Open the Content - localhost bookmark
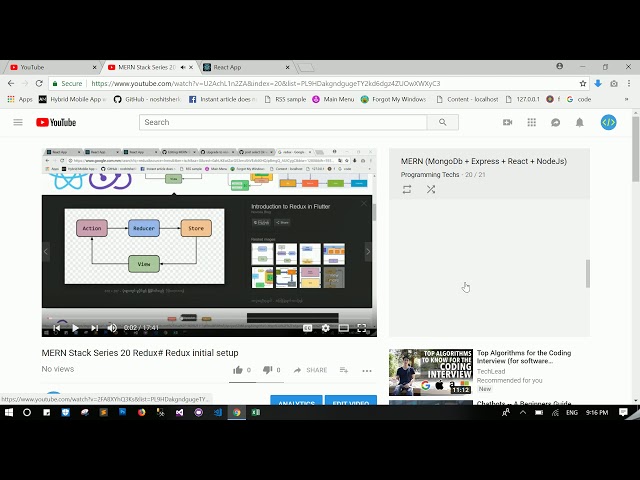 point(467,99)
